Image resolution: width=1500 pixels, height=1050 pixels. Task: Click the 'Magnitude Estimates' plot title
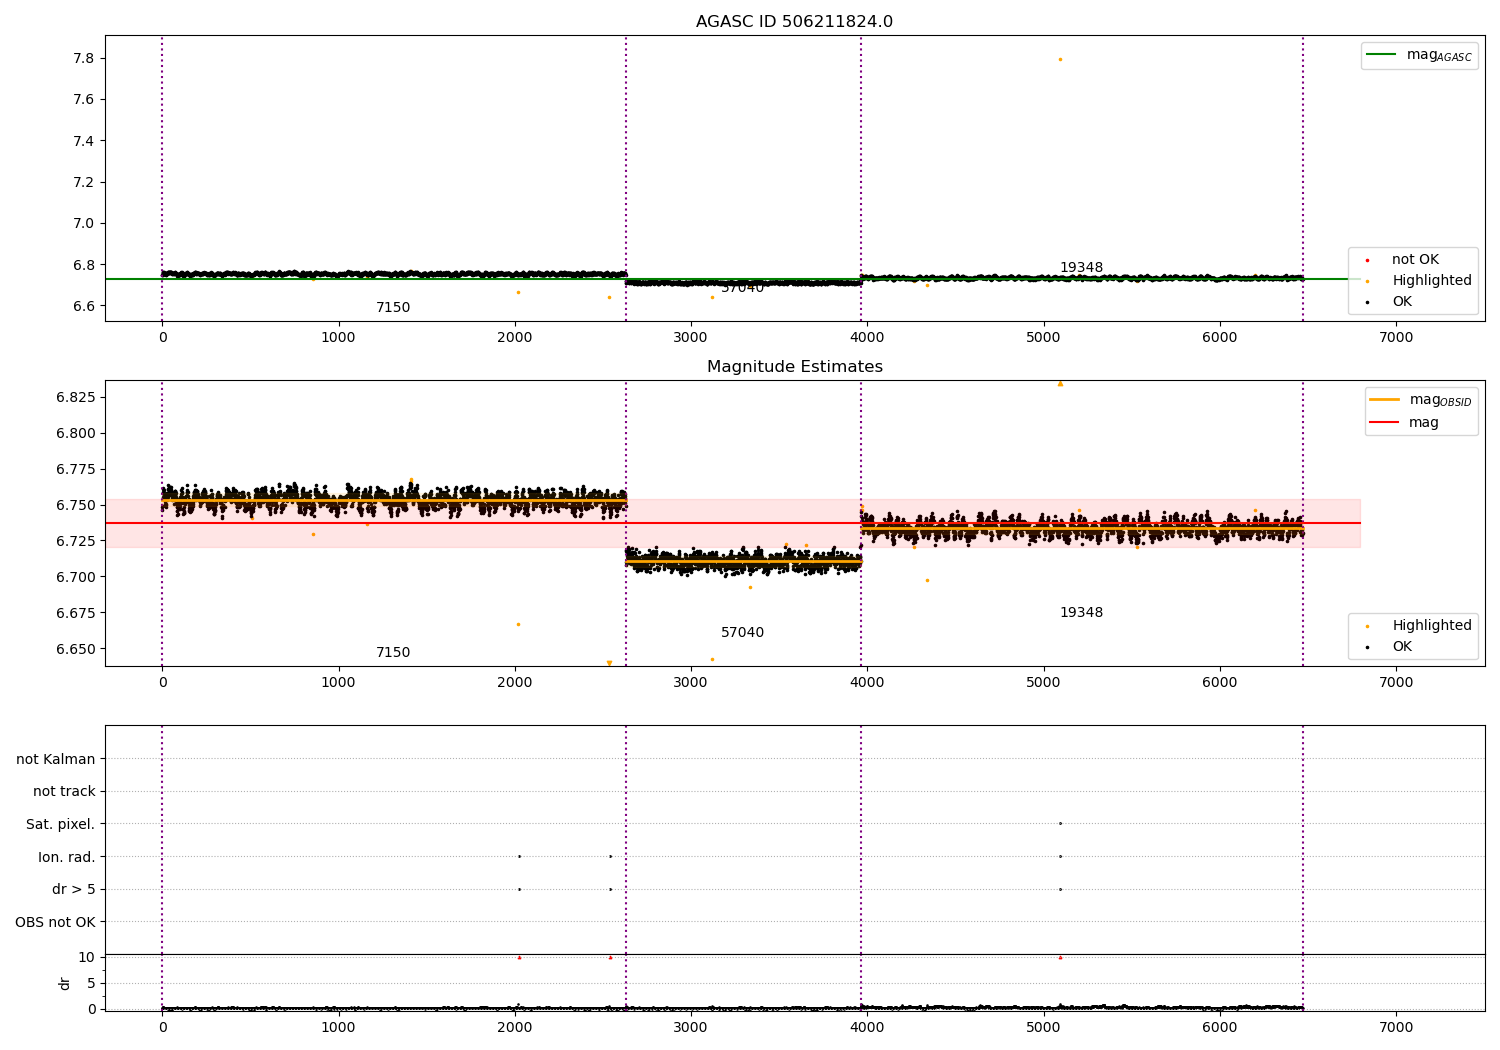[x=794, y=367]
